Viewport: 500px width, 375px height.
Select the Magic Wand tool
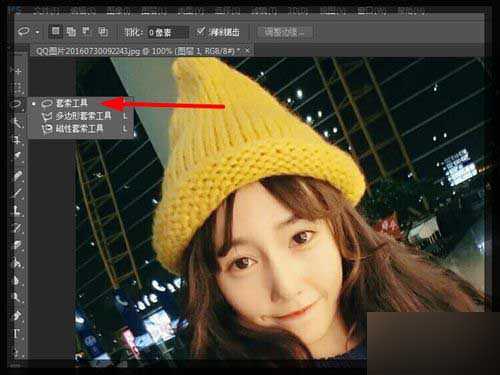click(x=17, y=122)
